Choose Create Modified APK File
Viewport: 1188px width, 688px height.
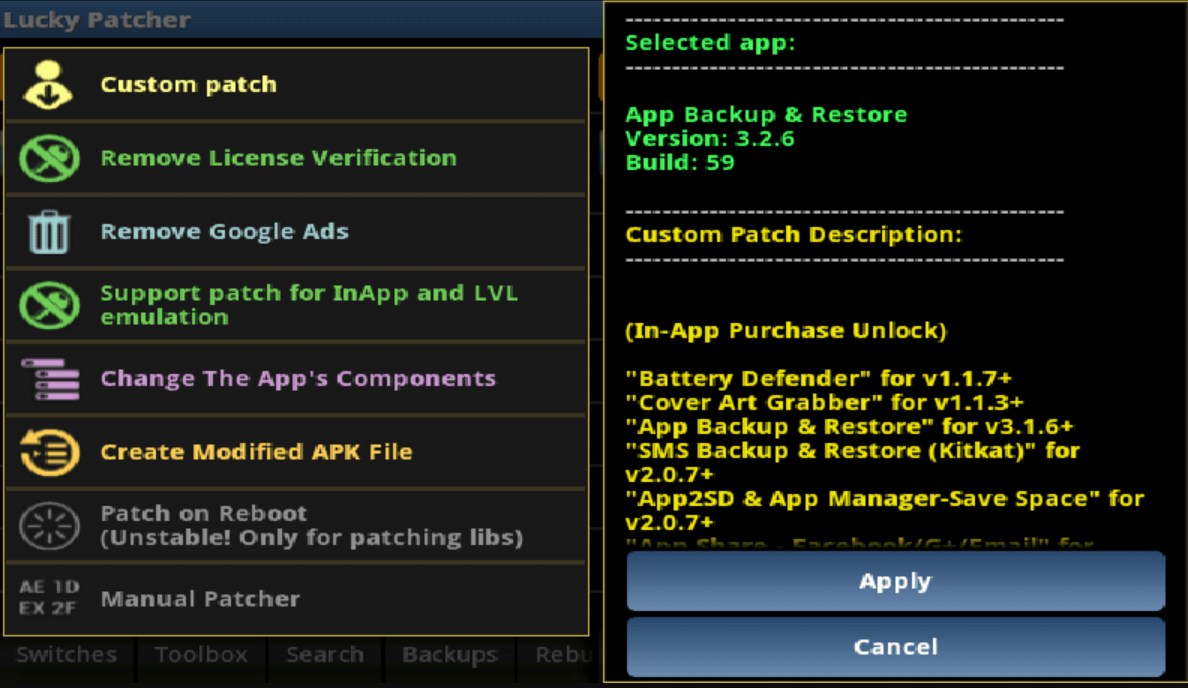pyautogui.click(x=295, y=452)
